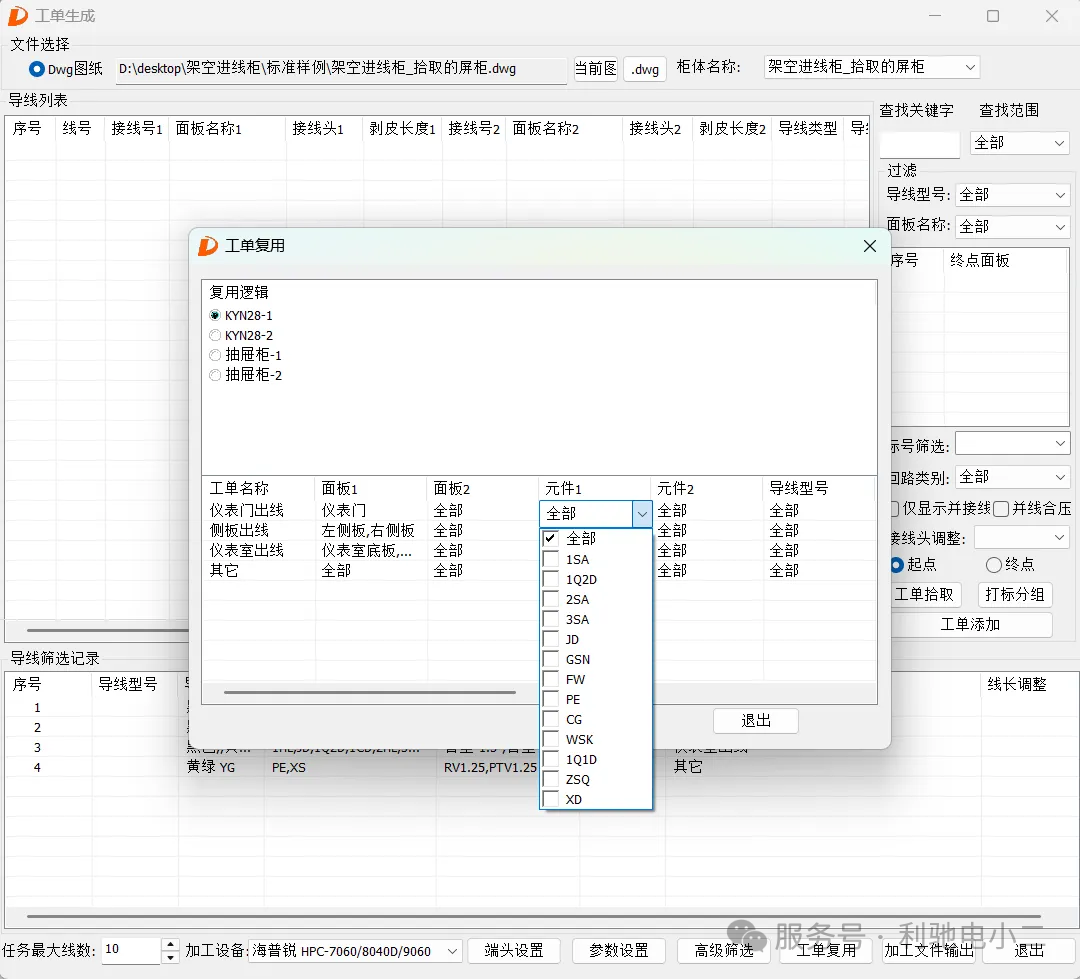Enable the JD checkbox
The width and height of the screenshot is (1080, 979).
point(550,639)
